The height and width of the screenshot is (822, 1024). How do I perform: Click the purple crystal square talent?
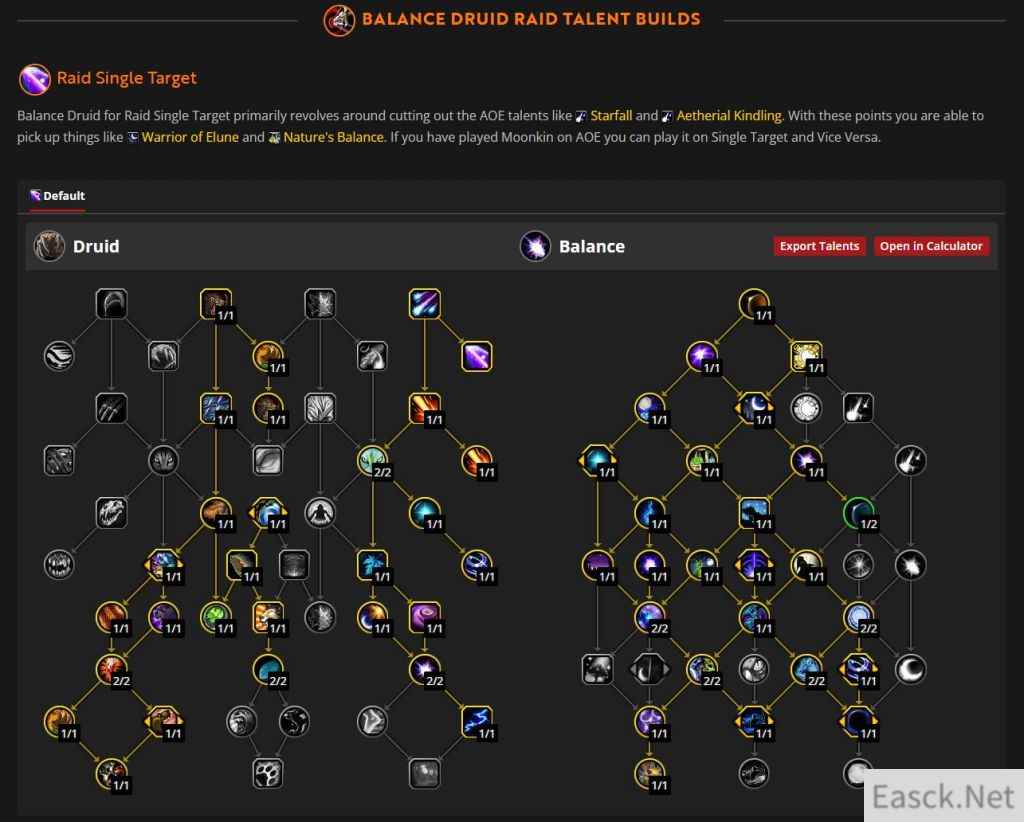tap(477, 356)
